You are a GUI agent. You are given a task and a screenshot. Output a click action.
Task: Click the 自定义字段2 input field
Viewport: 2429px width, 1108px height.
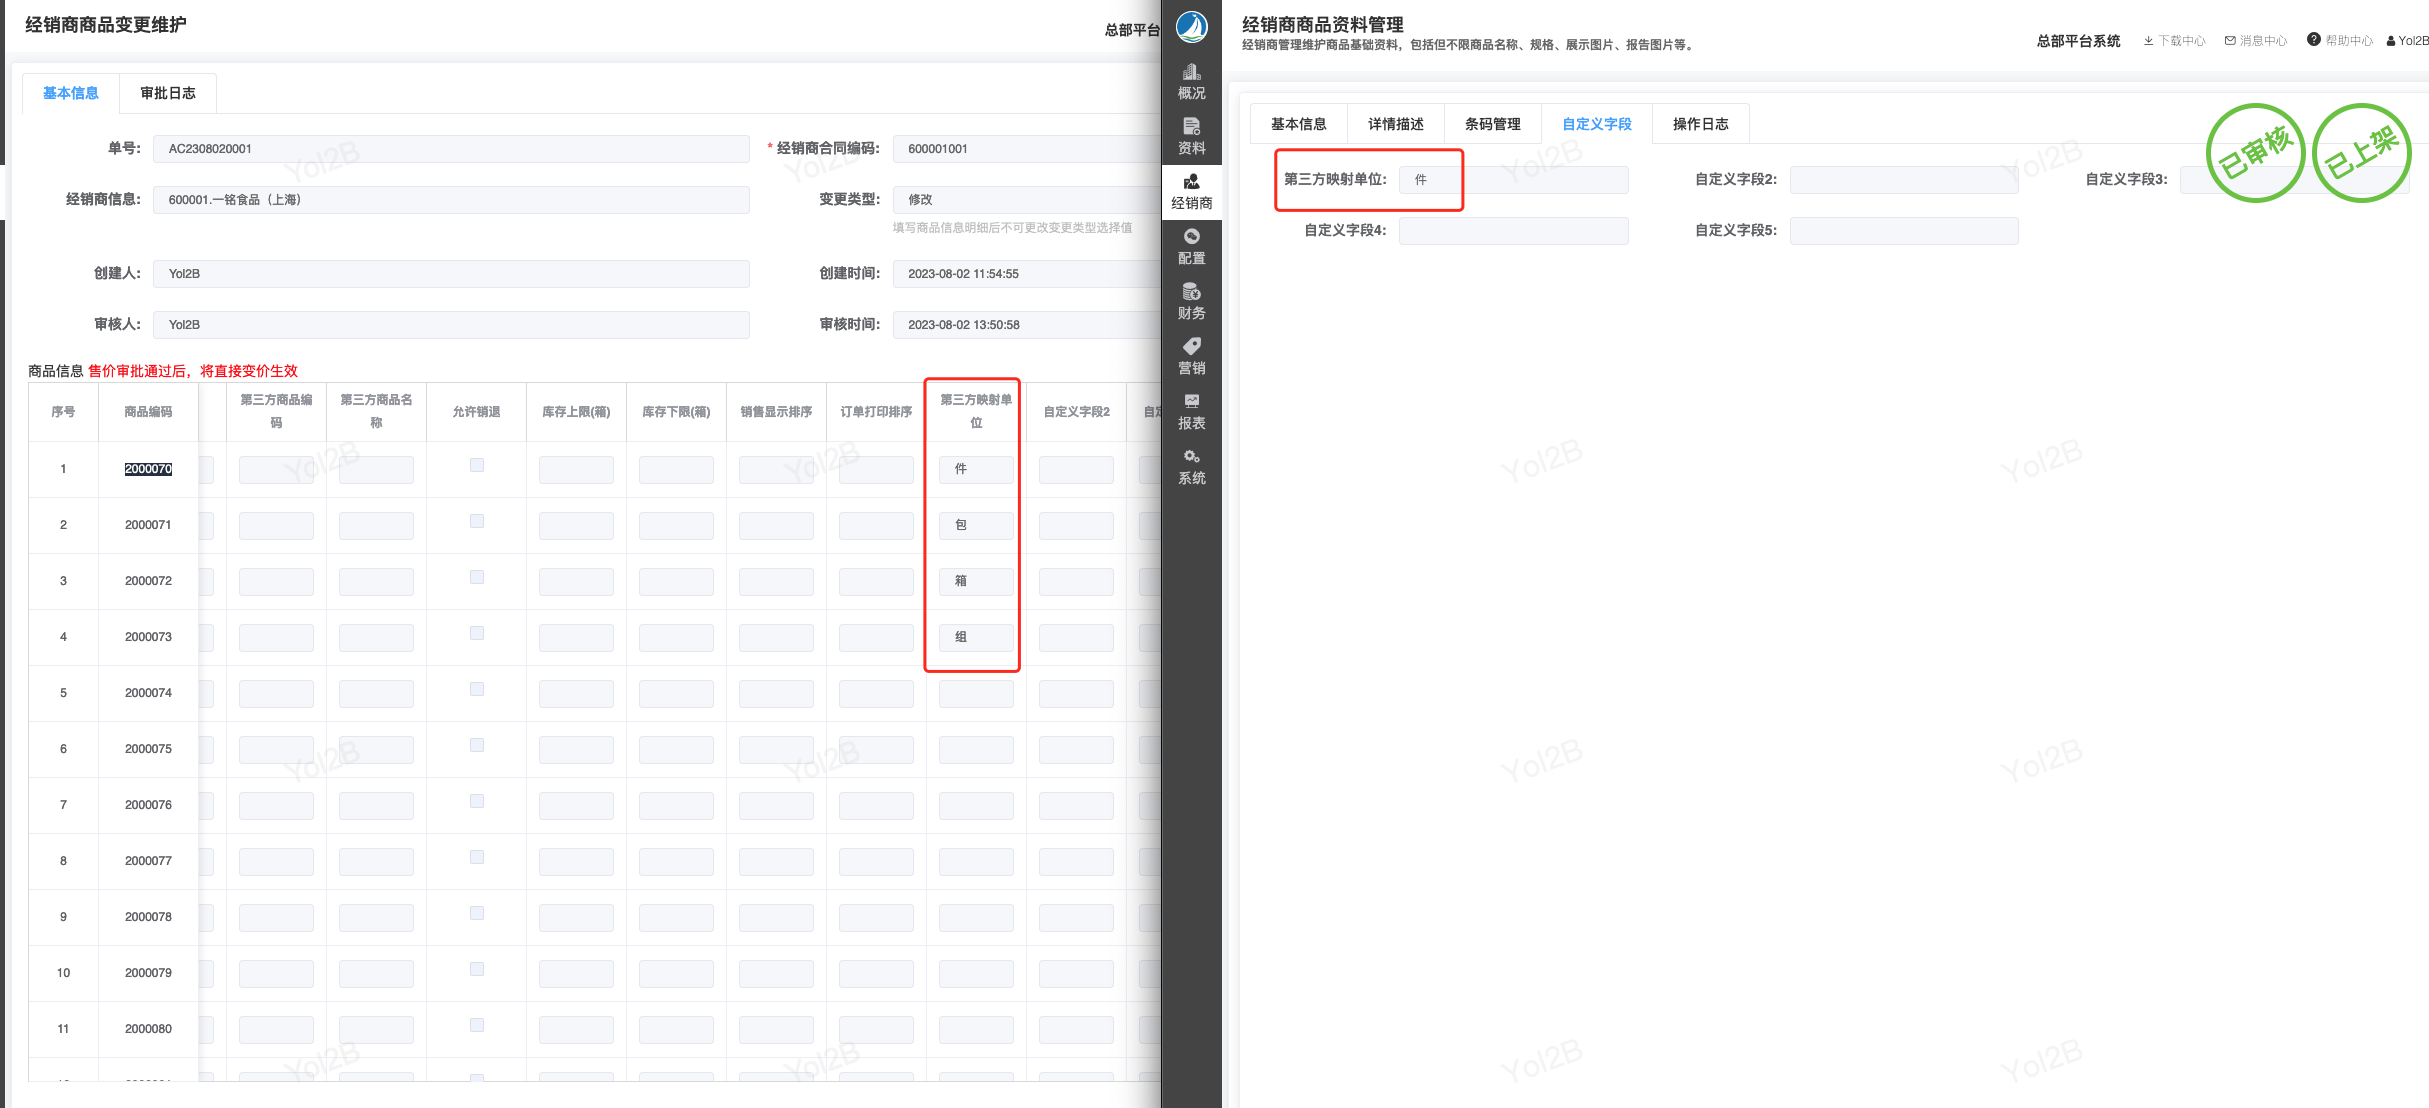pos(1903,180)
